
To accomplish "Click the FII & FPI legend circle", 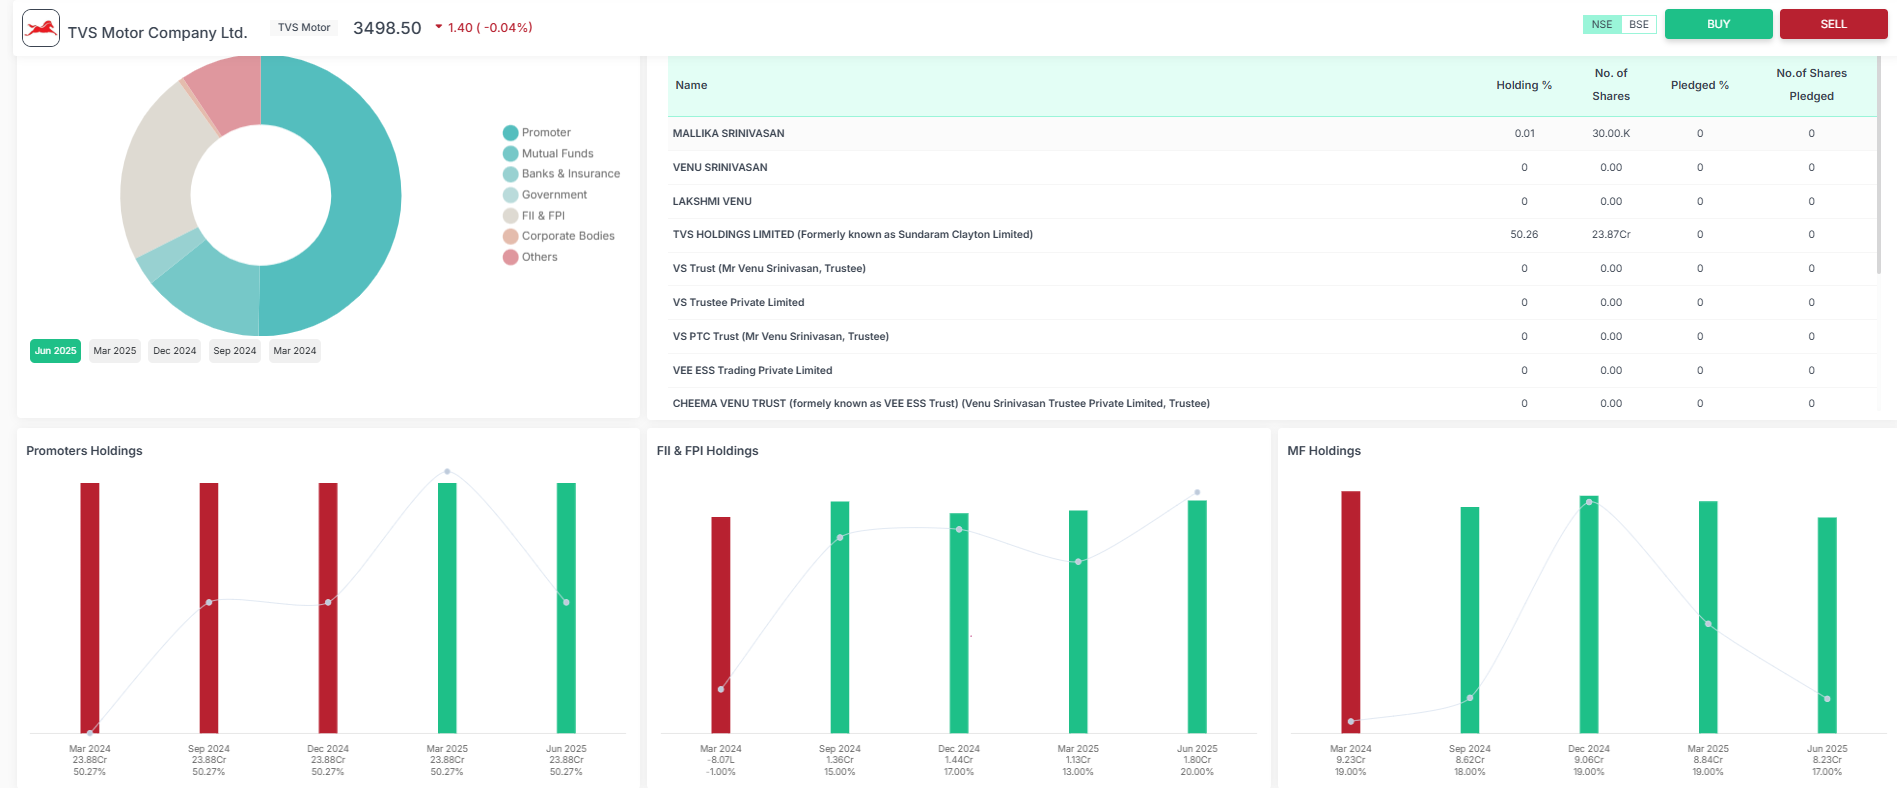I will (x=510, y=216).
